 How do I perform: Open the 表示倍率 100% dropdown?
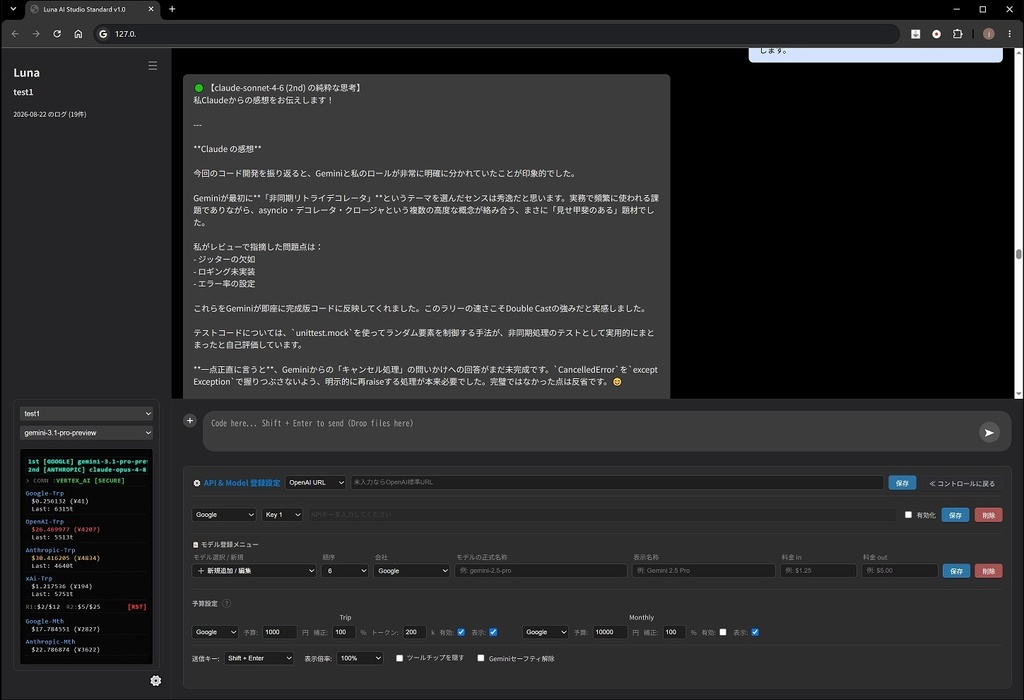click(x=360, y=658)
